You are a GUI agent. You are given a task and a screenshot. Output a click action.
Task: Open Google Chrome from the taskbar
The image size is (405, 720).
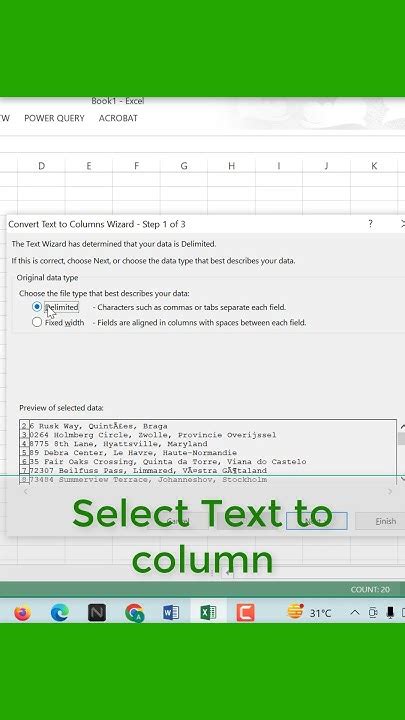[134, 613]
